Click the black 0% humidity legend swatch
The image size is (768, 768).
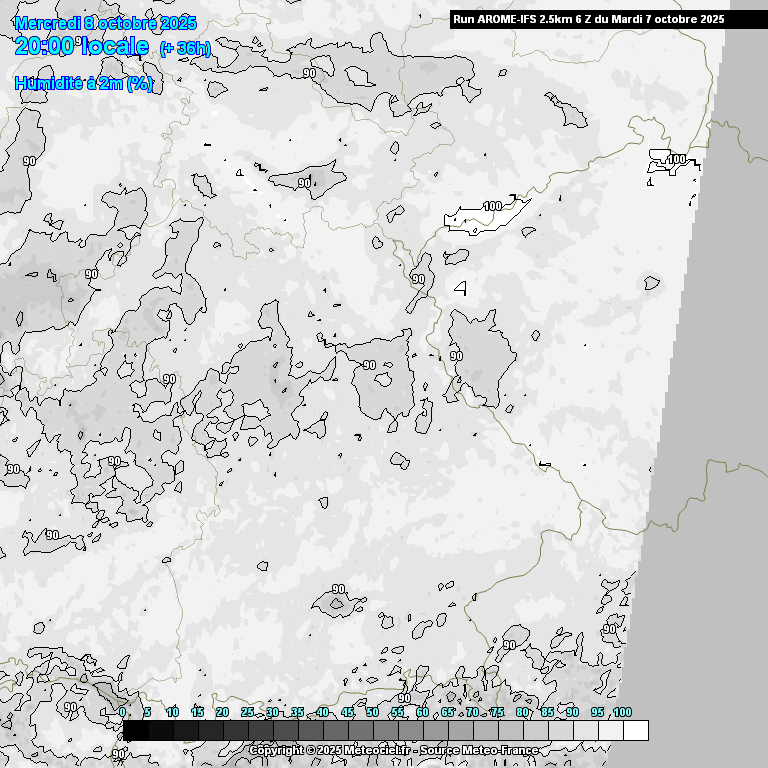[x=135, y=731]
